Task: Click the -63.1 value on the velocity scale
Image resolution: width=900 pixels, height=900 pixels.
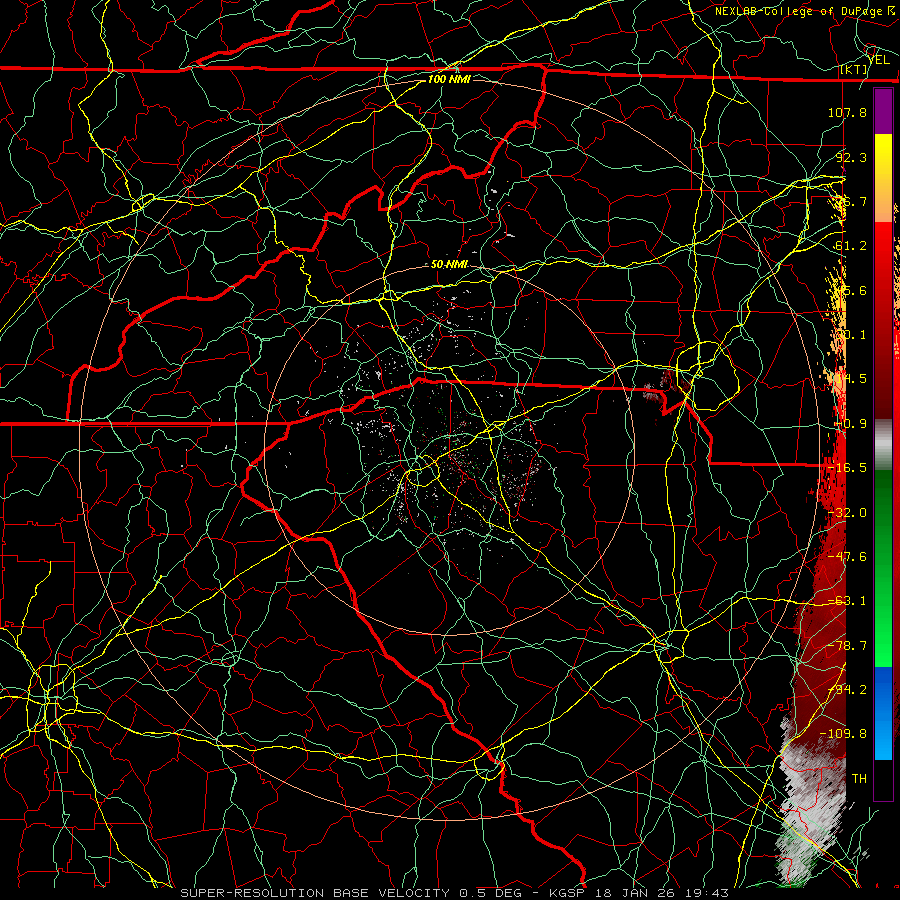Action: 847,601
